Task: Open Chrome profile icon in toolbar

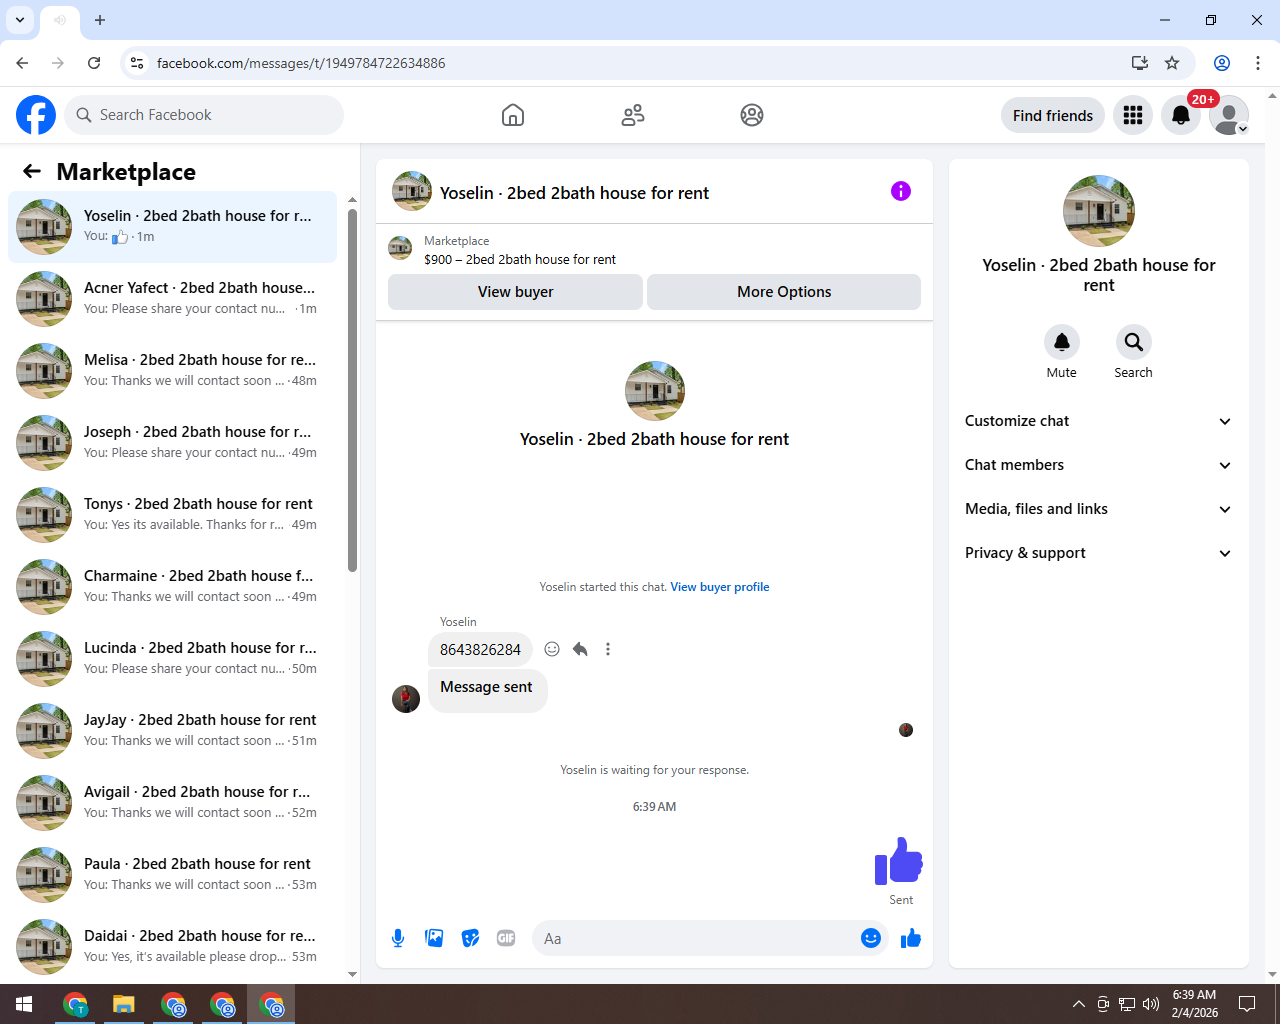Action: pos(1222,63)
